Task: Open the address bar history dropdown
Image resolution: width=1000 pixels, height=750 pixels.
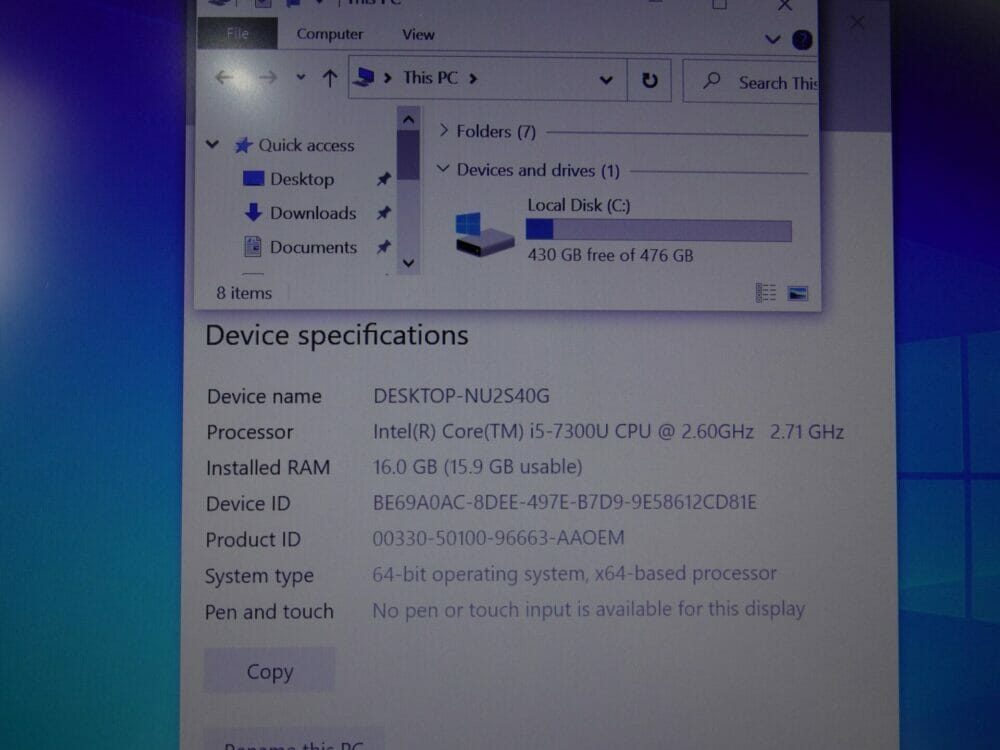Action: (606, 80)
